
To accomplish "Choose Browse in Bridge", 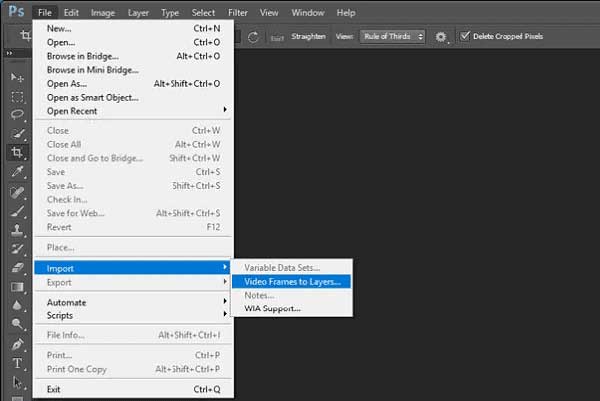I will tap(132, 56).
